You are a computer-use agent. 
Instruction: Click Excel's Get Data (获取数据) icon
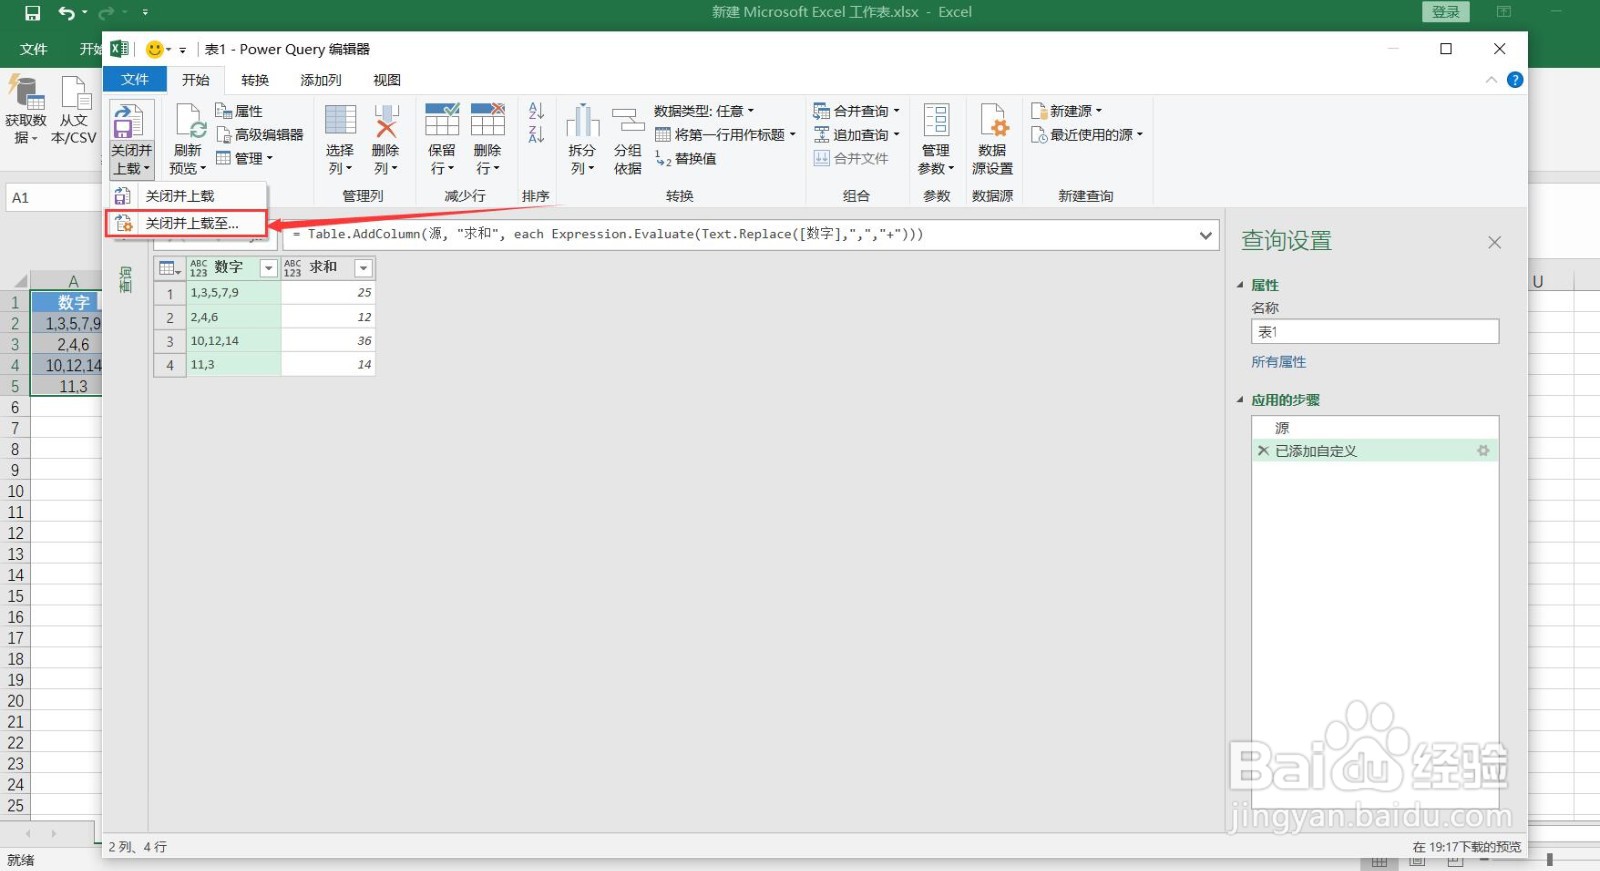coord(26,93)
